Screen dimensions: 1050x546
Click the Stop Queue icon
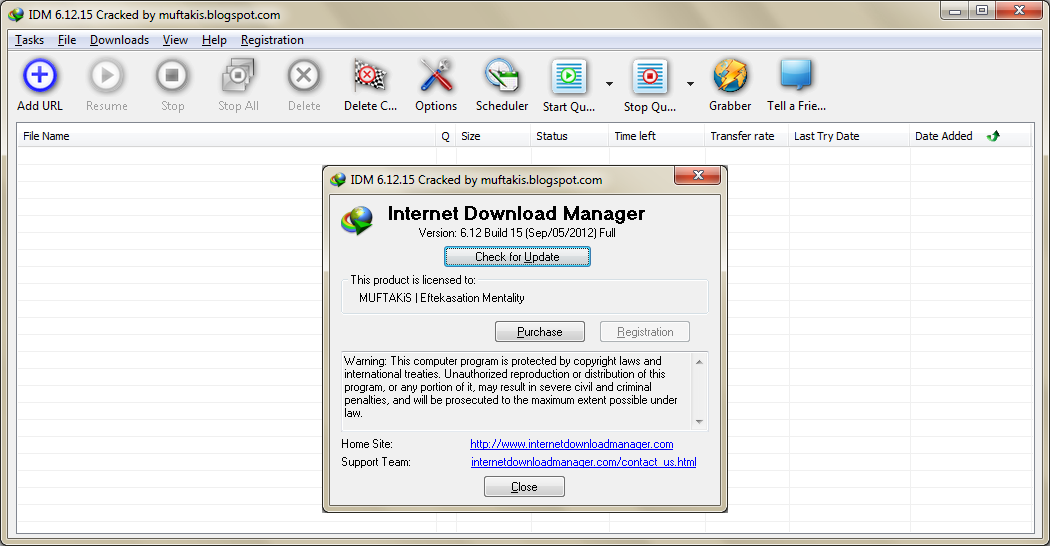[x=650, y=76]
